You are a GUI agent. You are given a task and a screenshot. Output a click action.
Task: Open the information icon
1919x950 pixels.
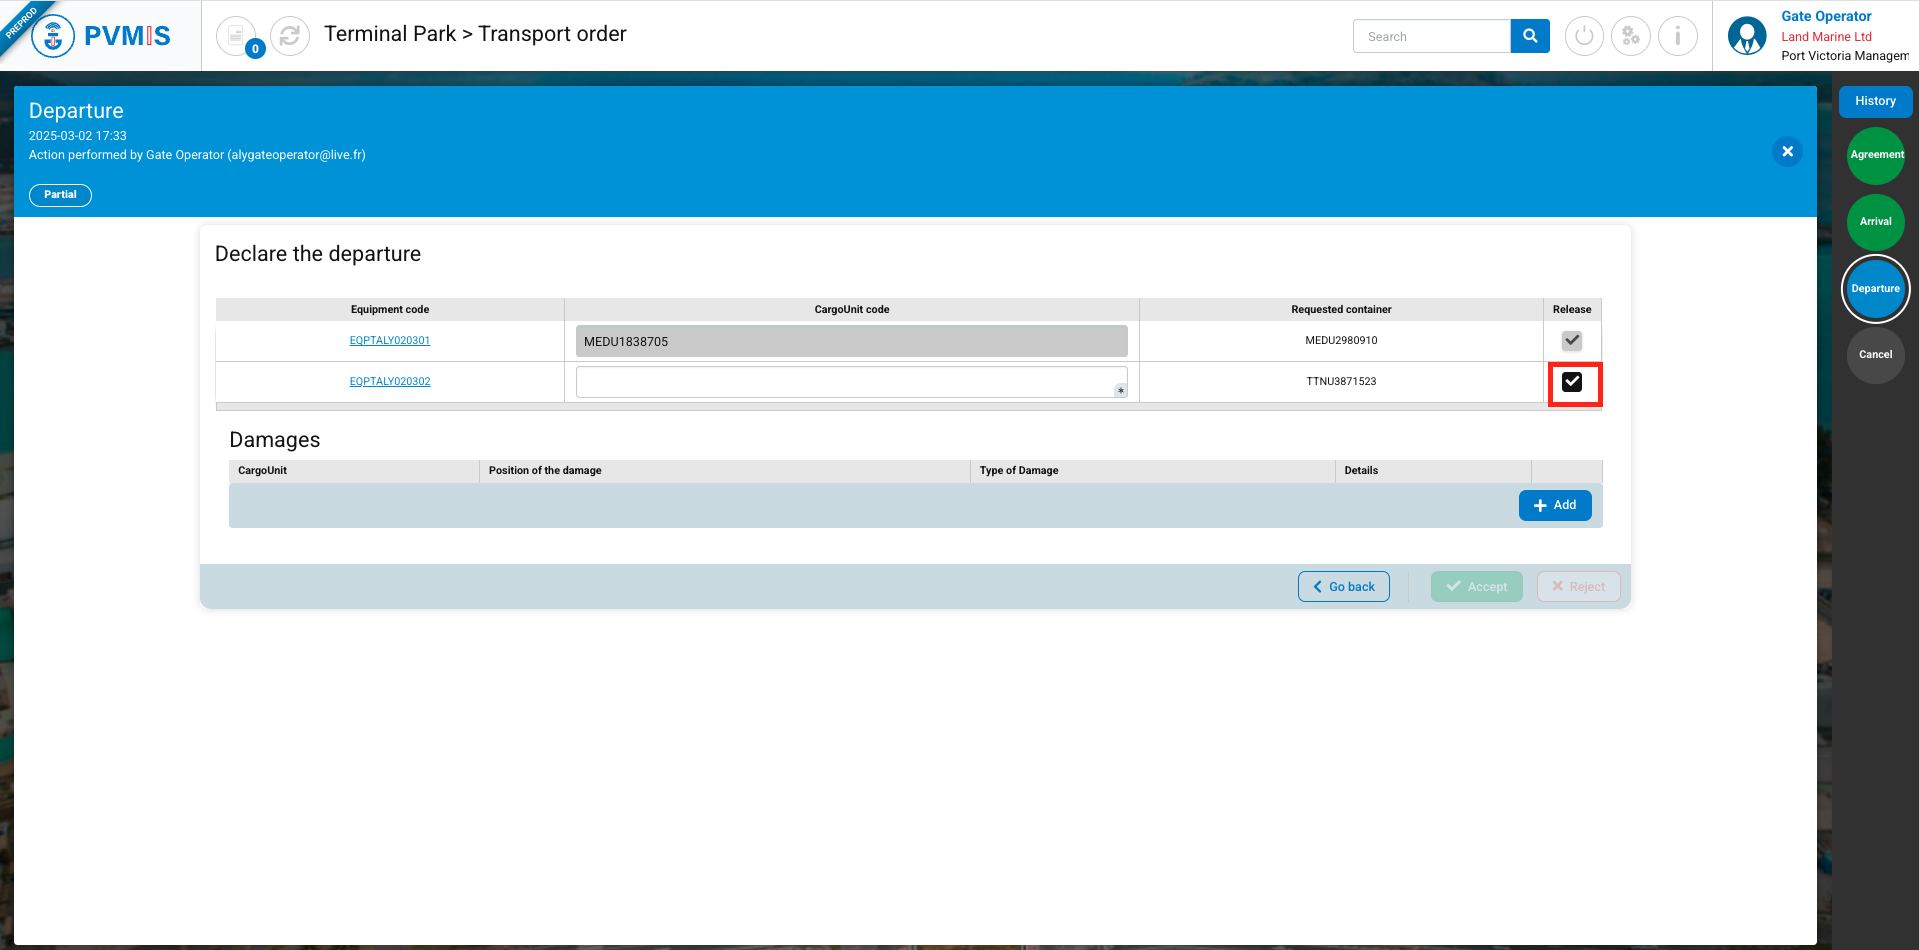point(1677,37)
